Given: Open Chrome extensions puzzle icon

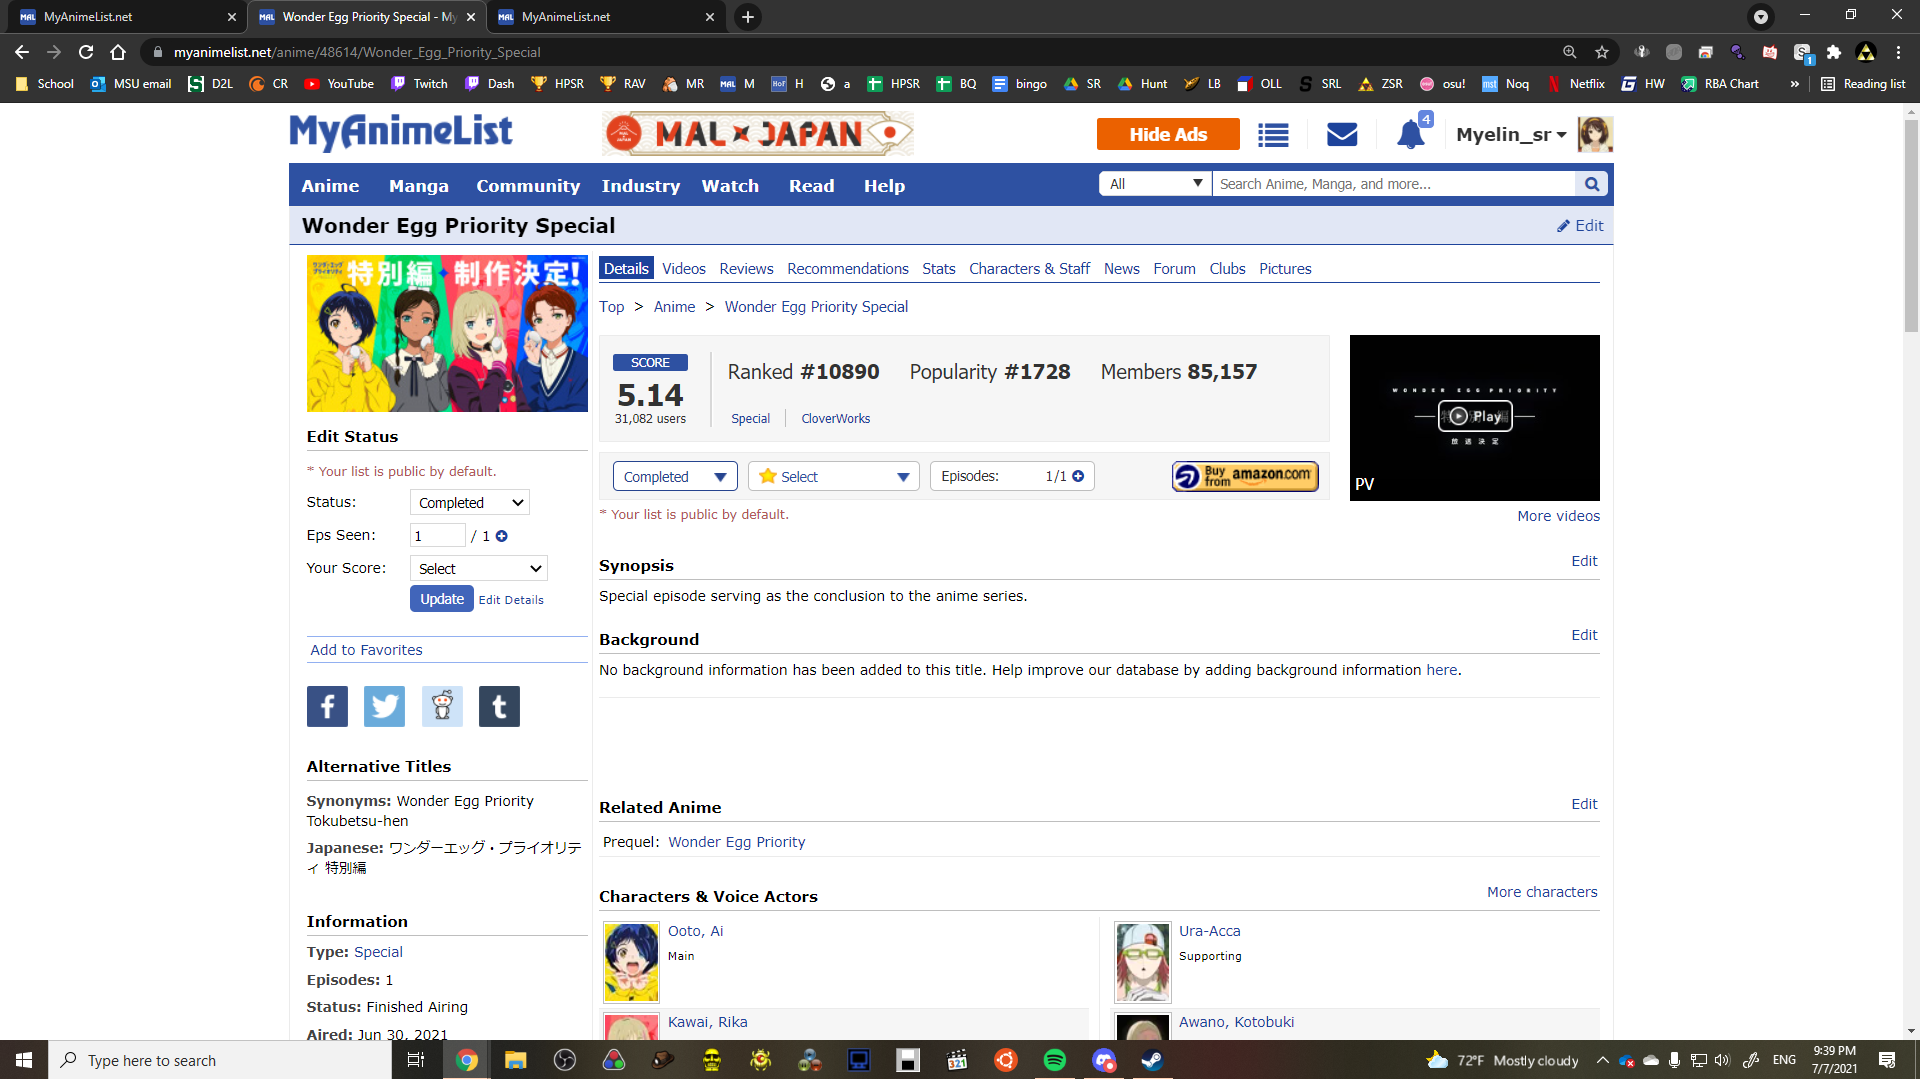Looking at the screenshot, I should pyautogui.click(x=1834, y=52).
